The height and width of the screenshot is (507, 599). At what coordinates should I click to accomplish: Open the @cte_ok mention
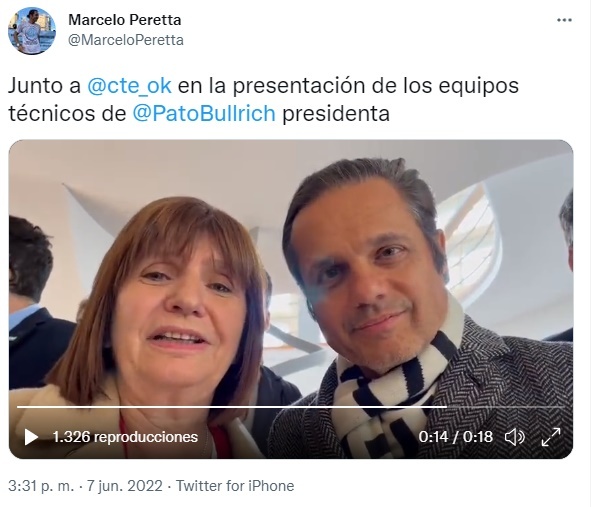tap(129, 86)
